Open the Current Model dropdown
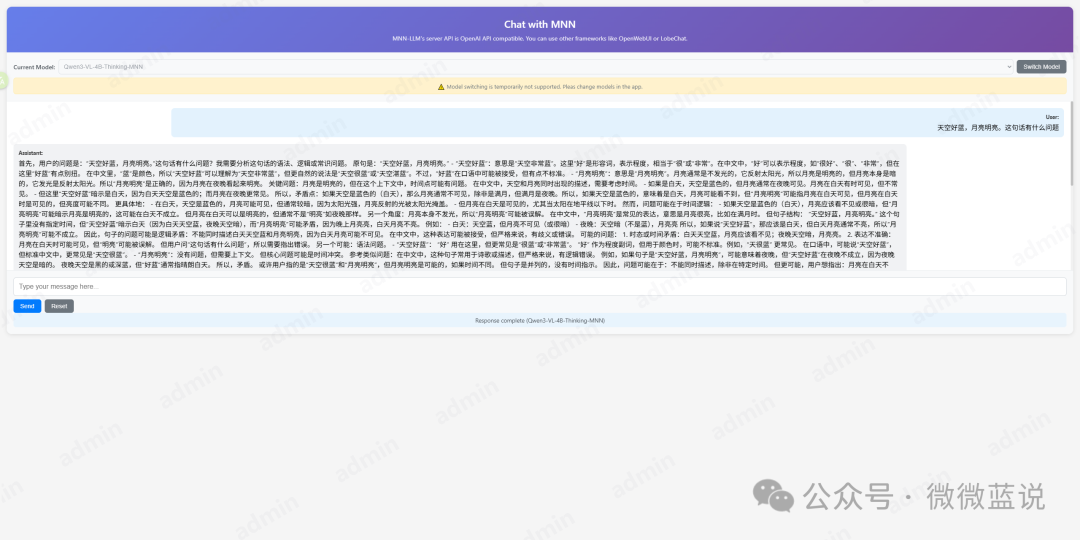The height and width of the screenshot is (540, 1080). click(536, 67)
